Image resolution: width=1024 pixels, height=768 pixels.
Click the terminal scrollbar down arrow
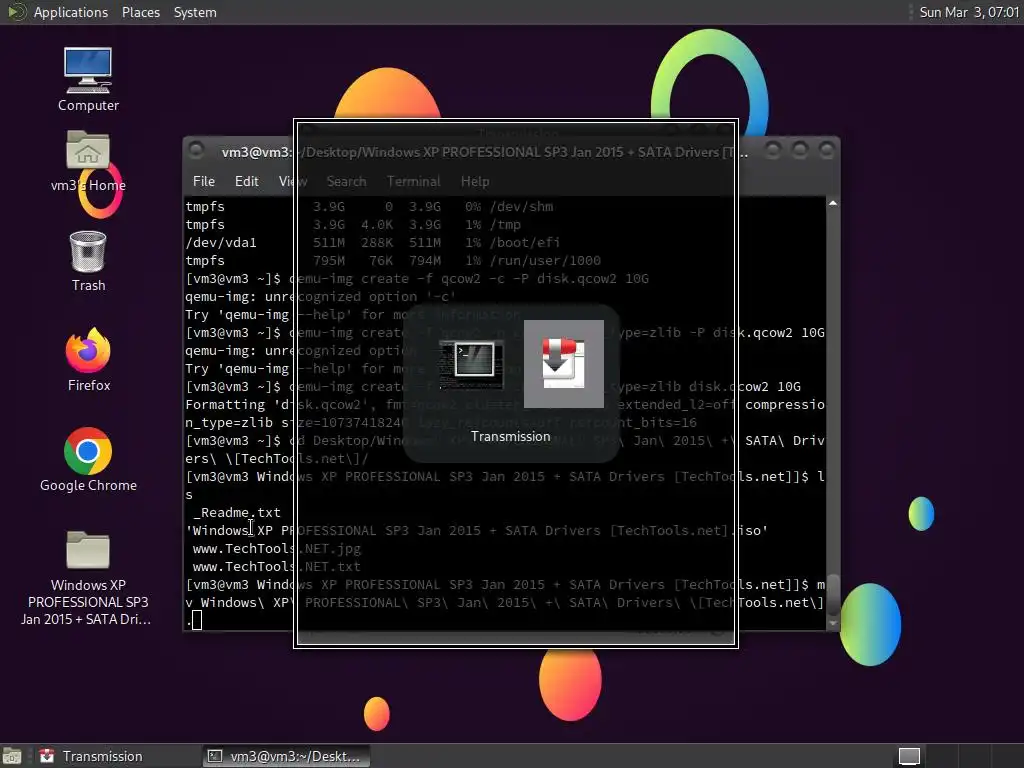pyautogui.click(x=833, y=624)
